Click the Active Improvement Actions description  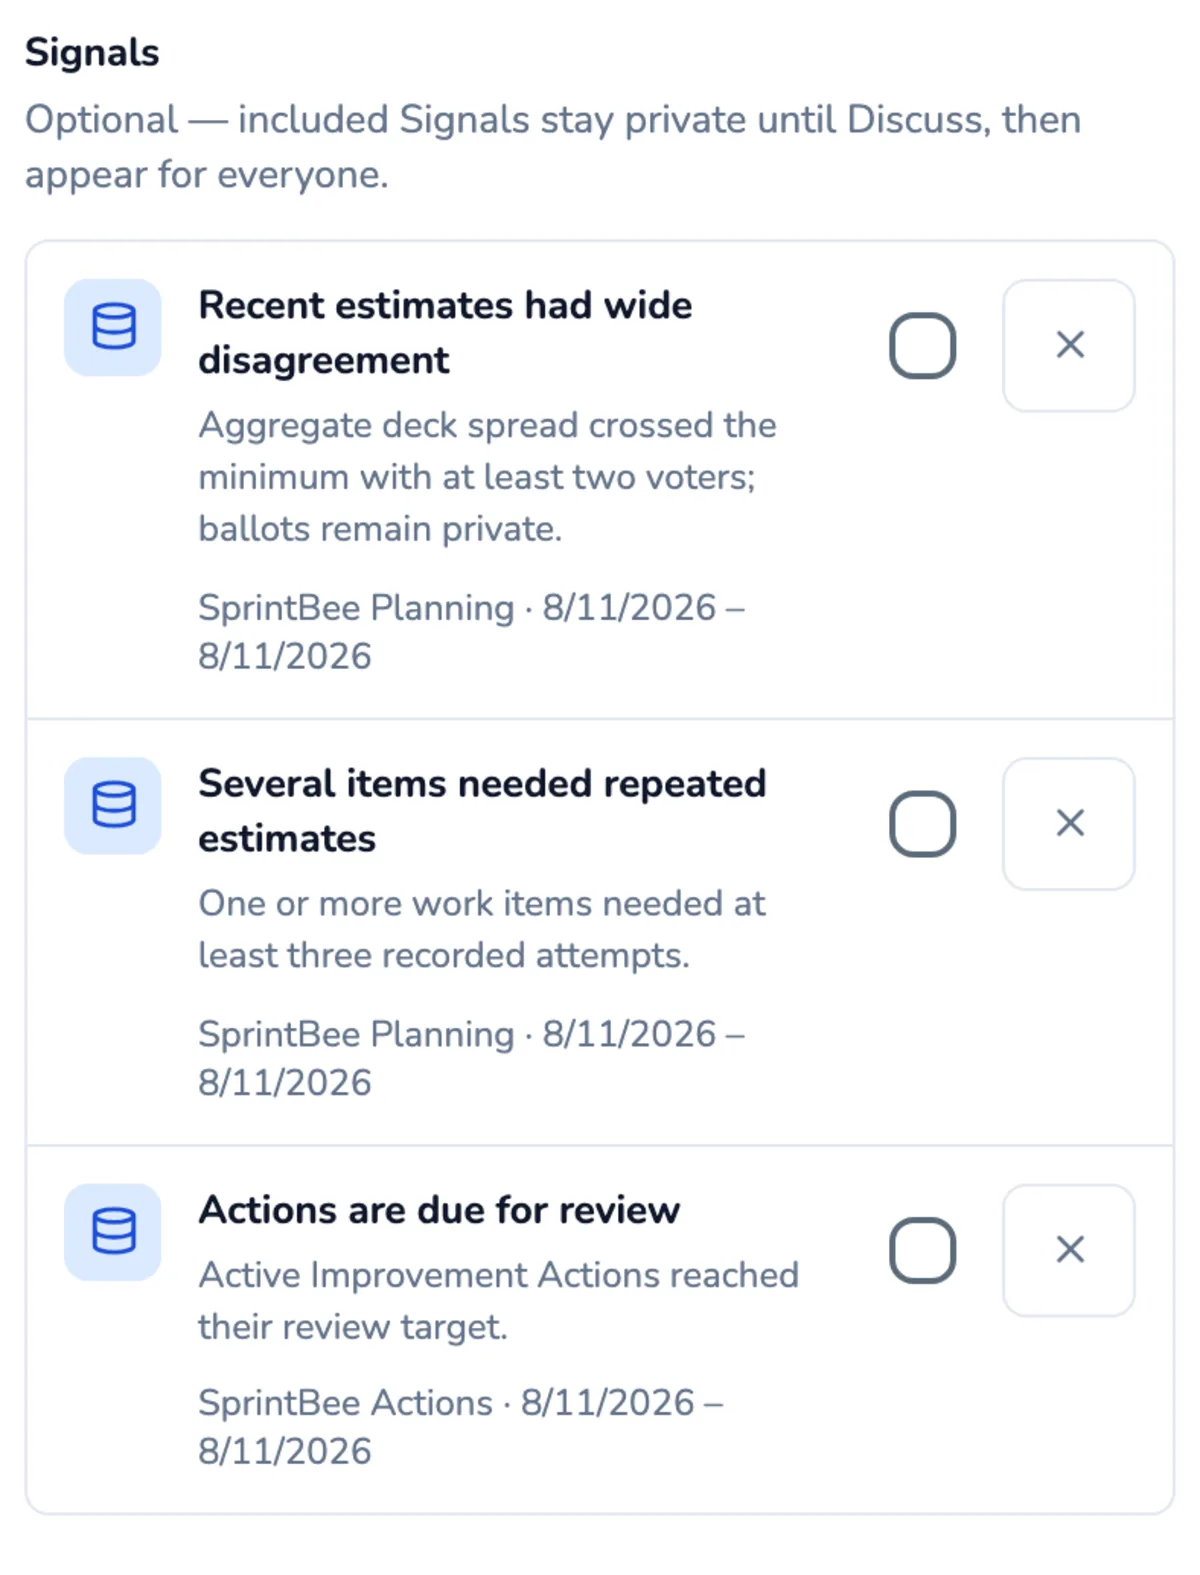pyautogui.click(x=498, y=1301)
